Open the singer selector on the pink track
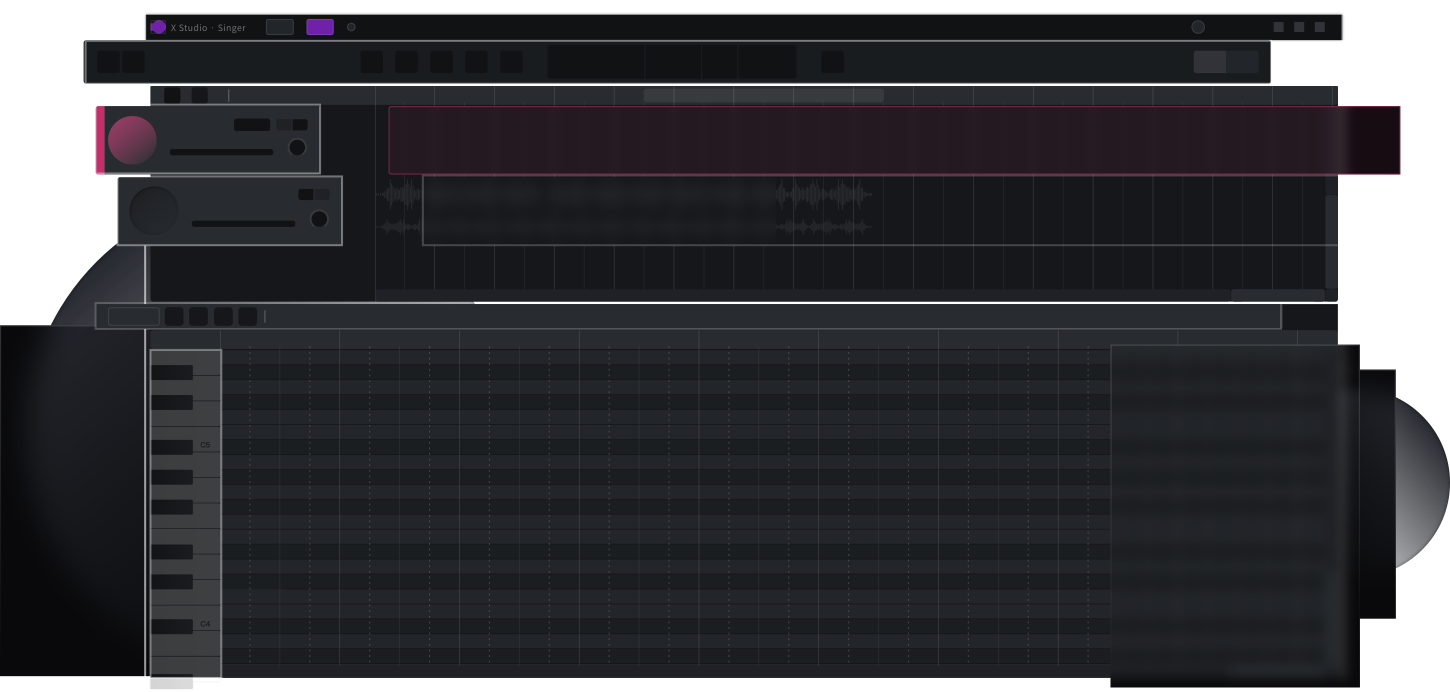 (x=252, y=125)
